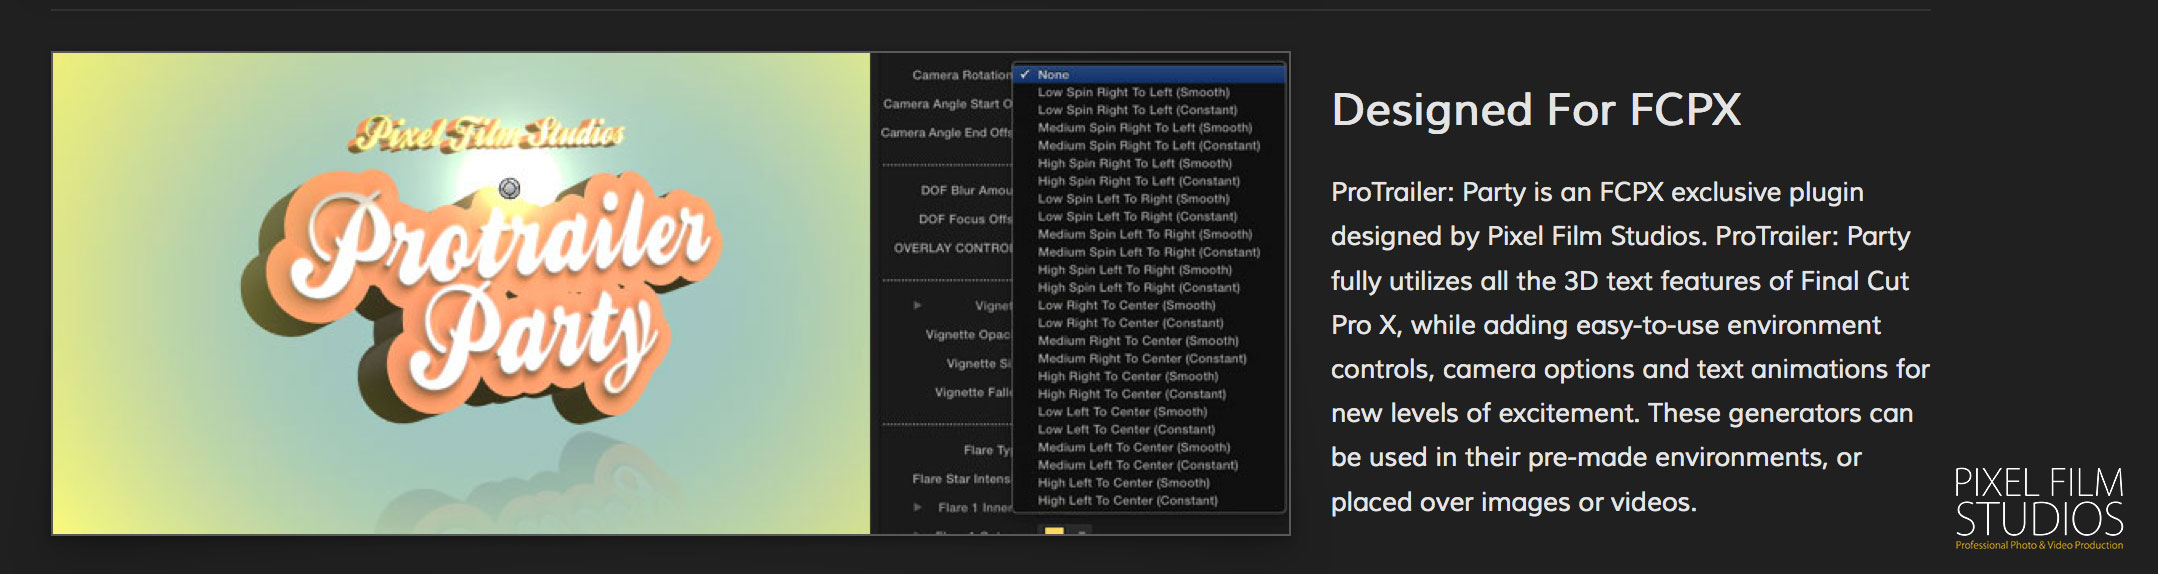Choose Medium Spin Left To Right (Constant)

coord(1149,252)
